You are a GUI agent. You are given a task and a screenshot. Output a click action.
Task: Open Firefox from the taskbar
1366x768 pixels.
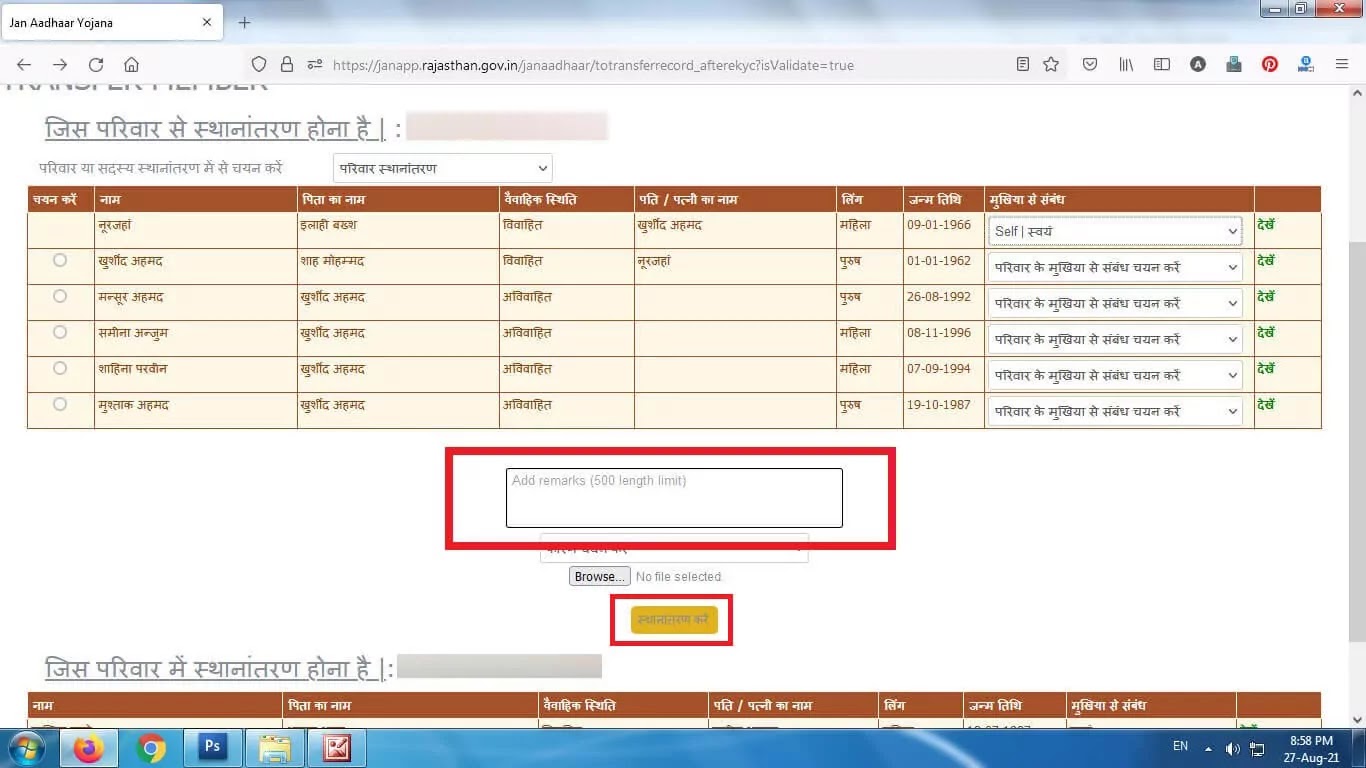coord(88,748)
